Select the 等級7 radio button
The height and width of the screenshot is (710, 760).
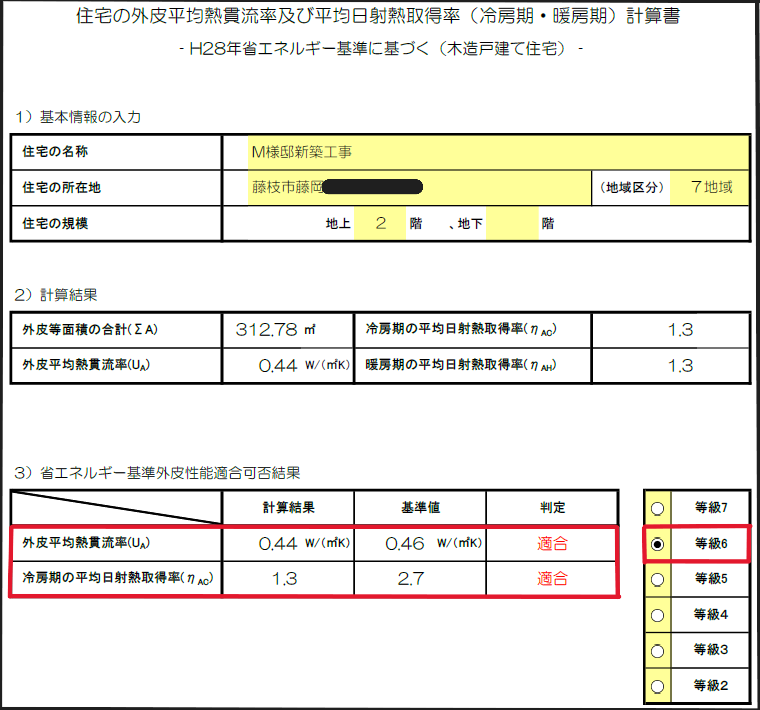(657, 508)
